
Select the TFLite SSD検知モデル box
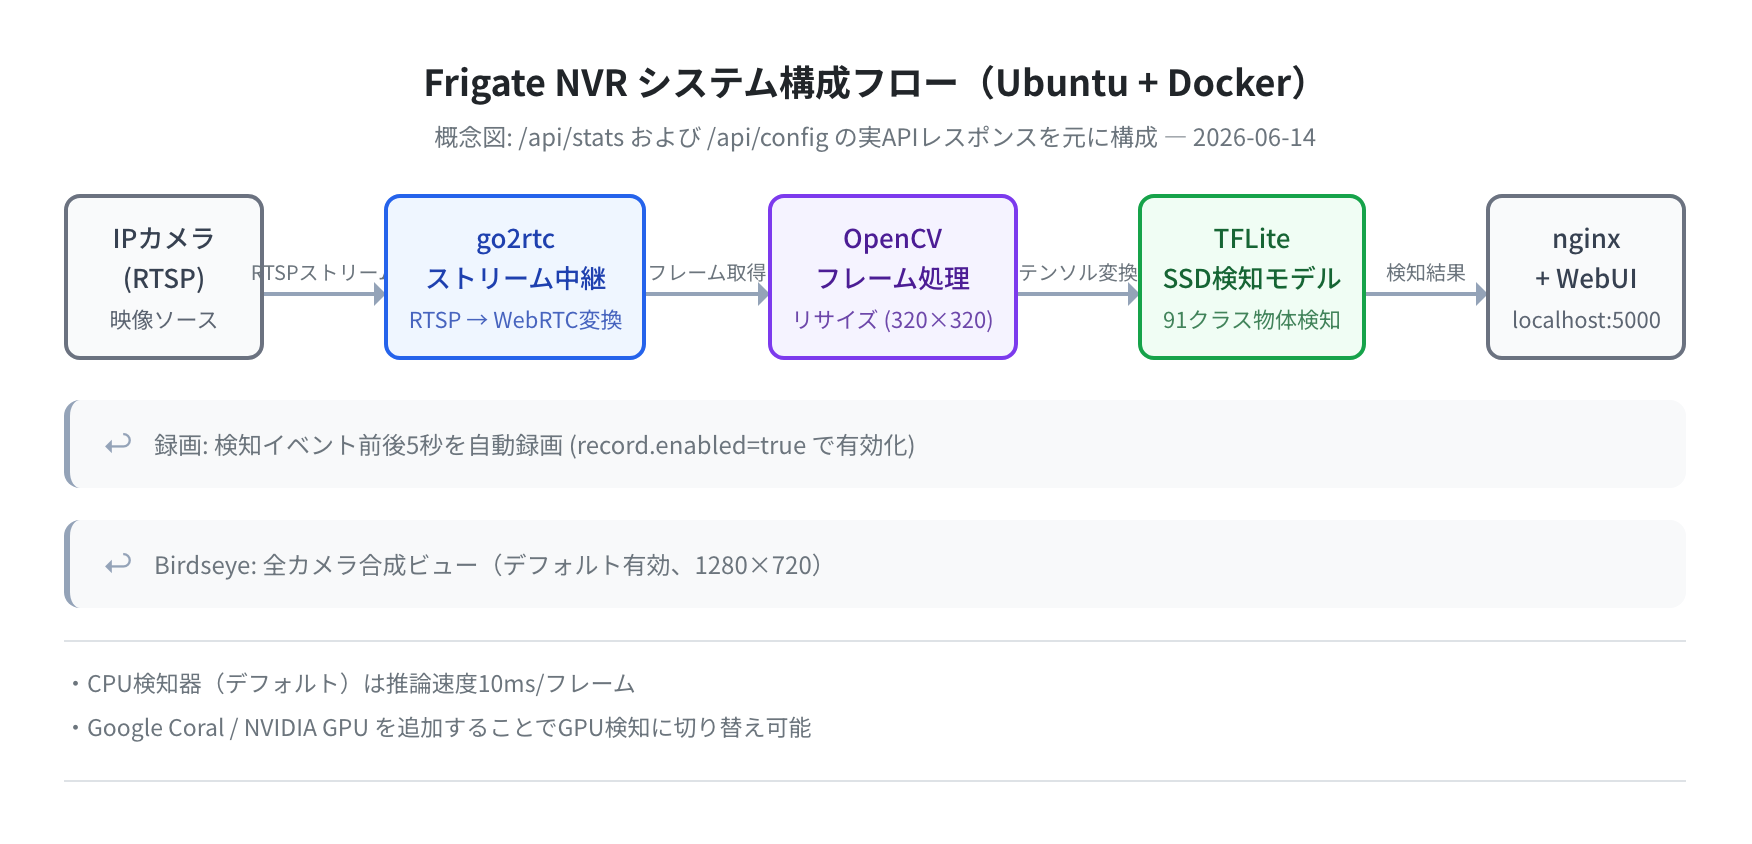click(x=1252, y=277)
